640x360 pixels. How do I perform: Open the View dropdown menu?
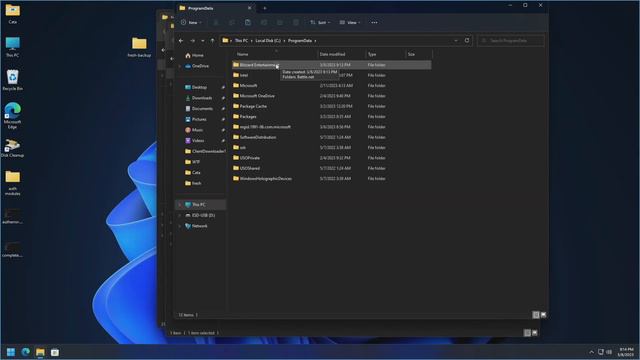(x=350, y=22)
